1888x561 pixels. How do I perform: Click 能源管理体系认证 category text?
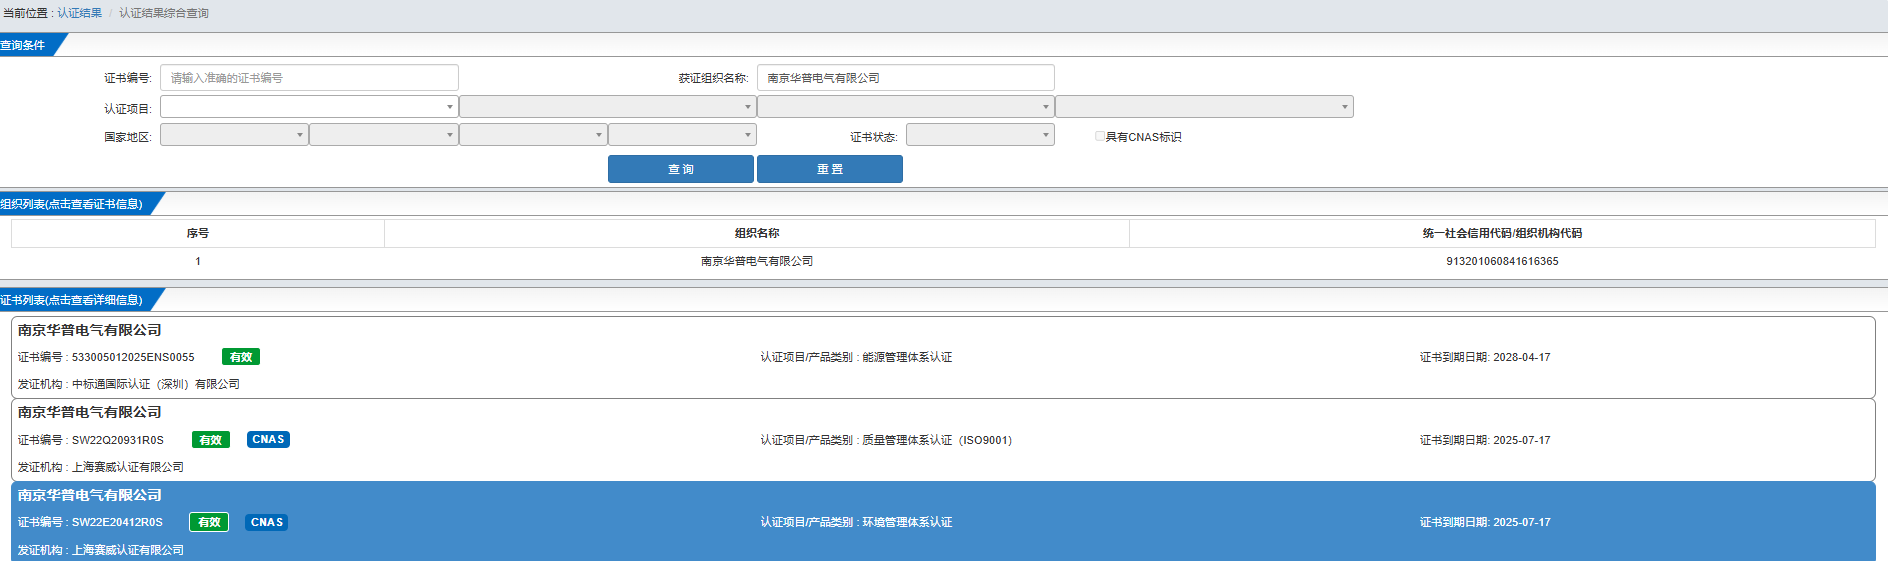tap(907, 357)
